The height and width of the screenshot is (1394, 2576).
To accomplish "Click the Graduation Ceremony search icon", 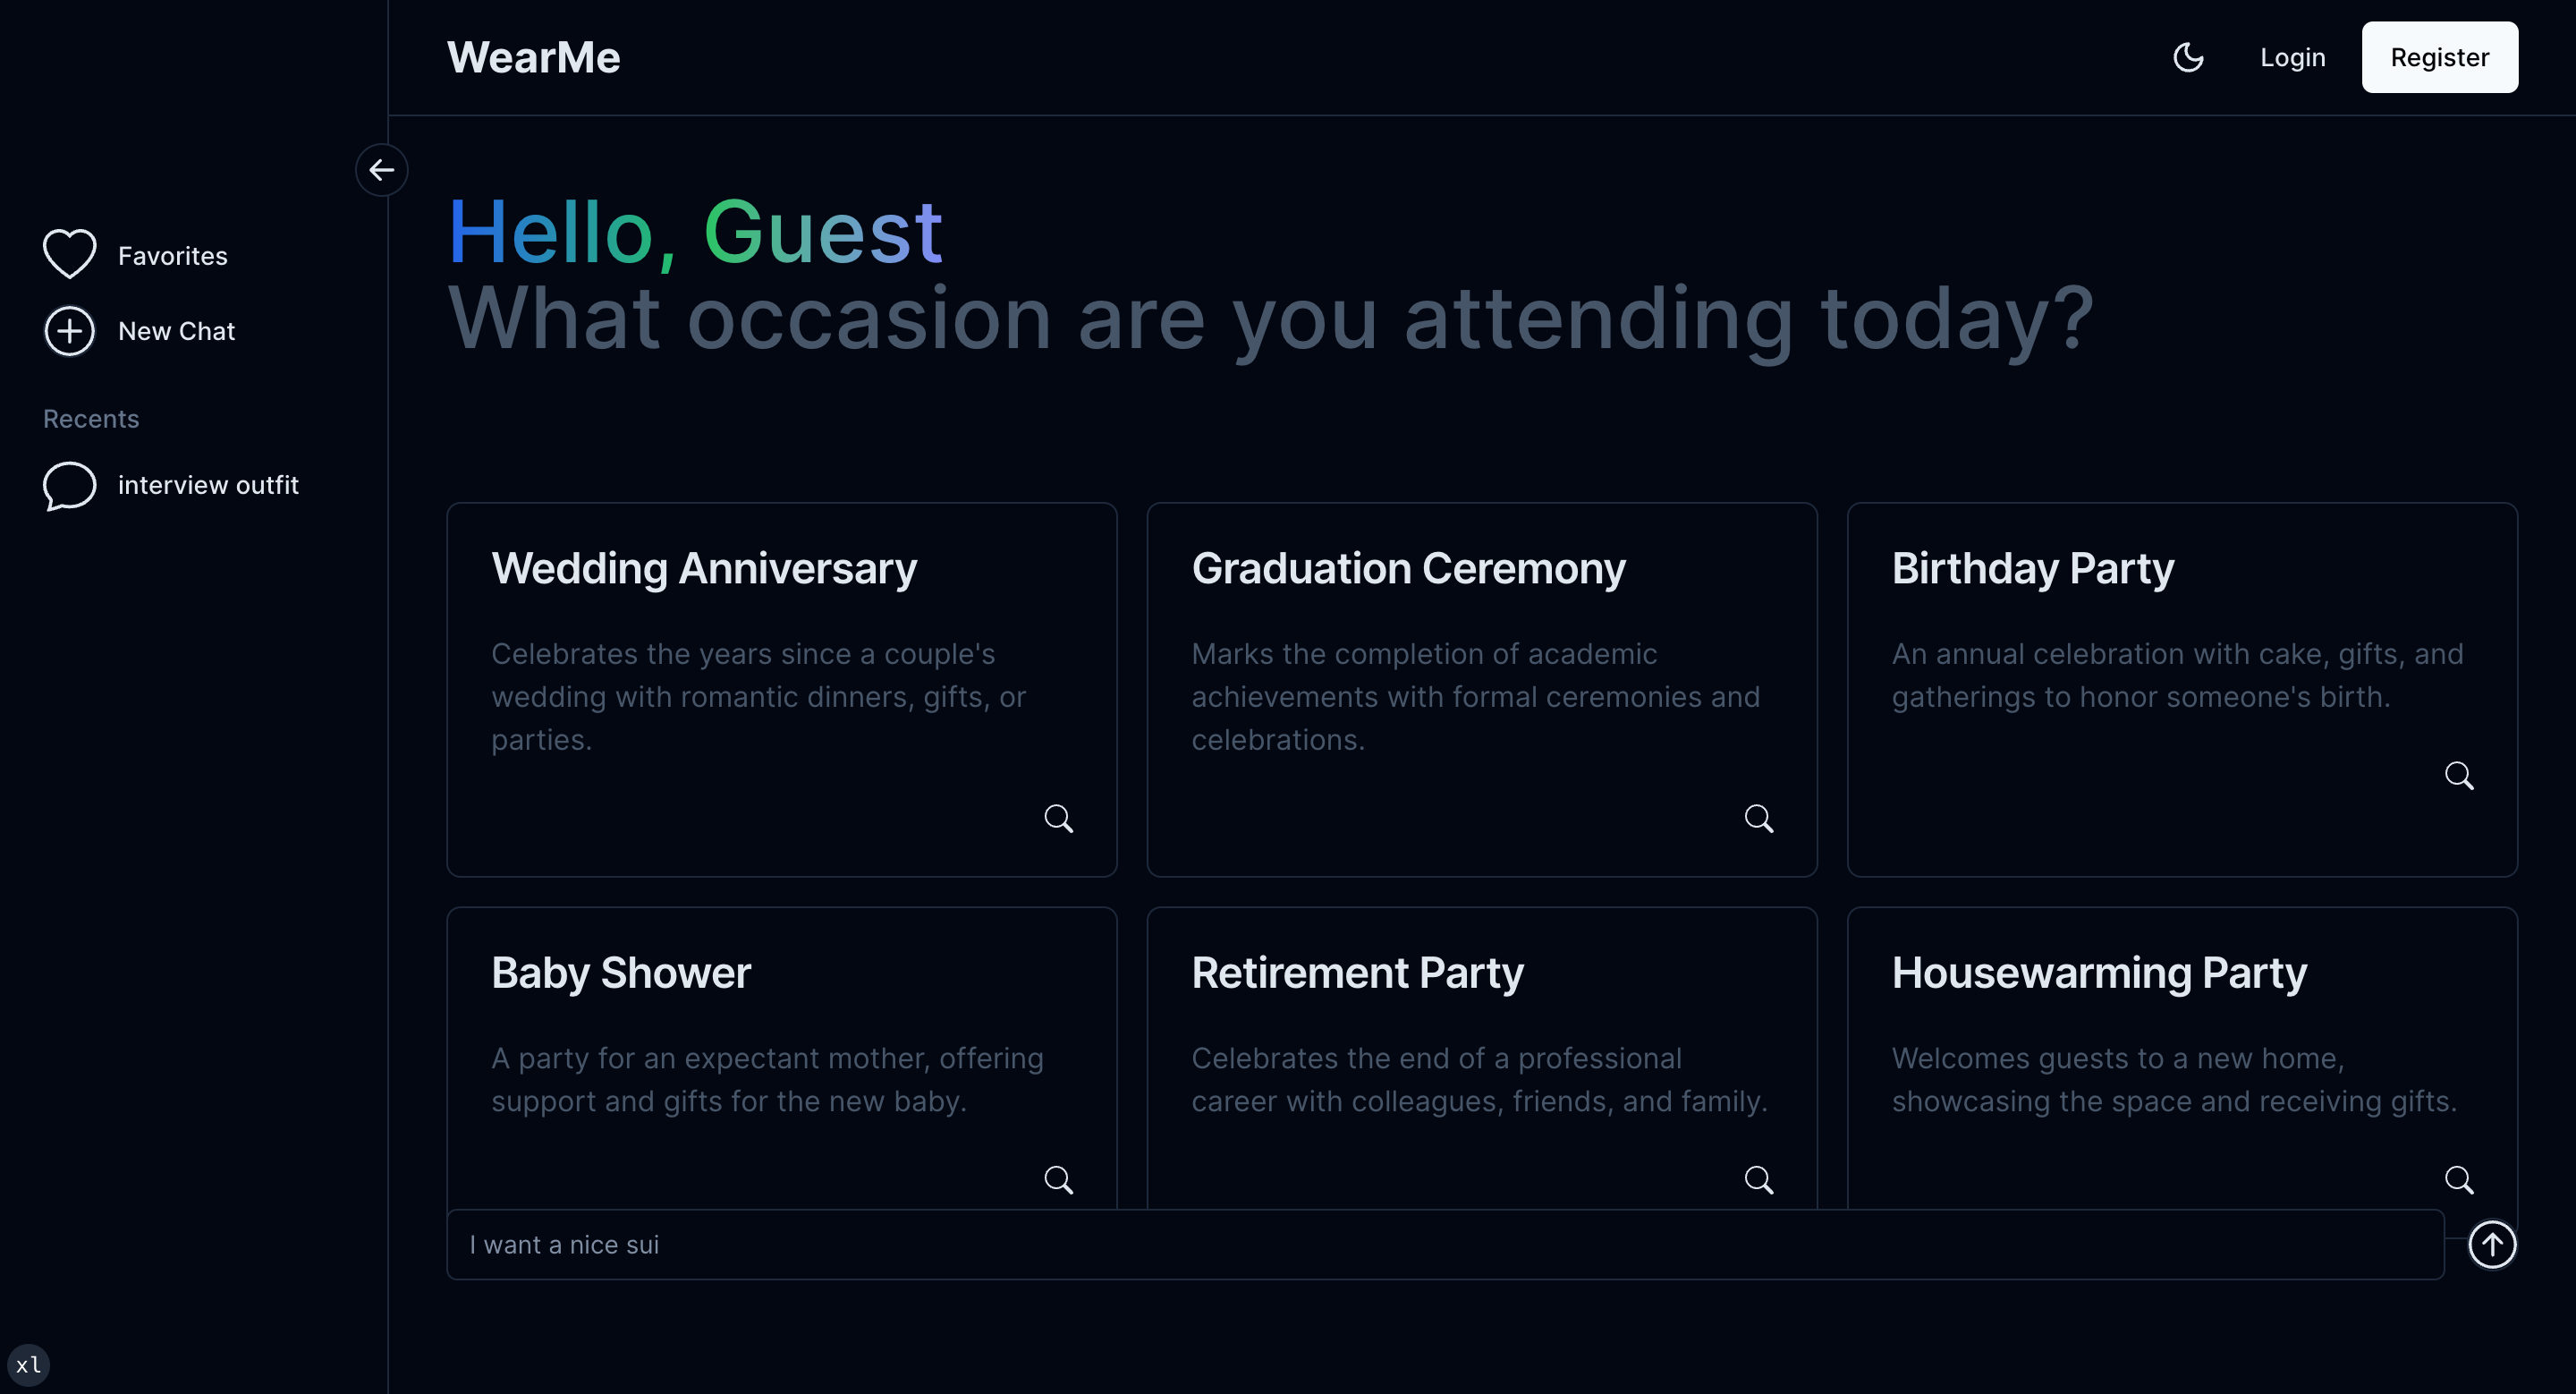I will 1758,818.
